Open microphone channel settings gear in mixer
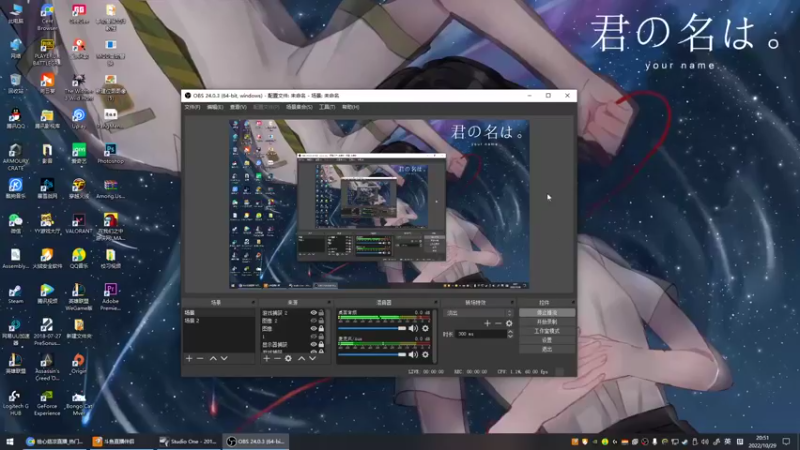800x450 pixels. [x=425, y=354]
